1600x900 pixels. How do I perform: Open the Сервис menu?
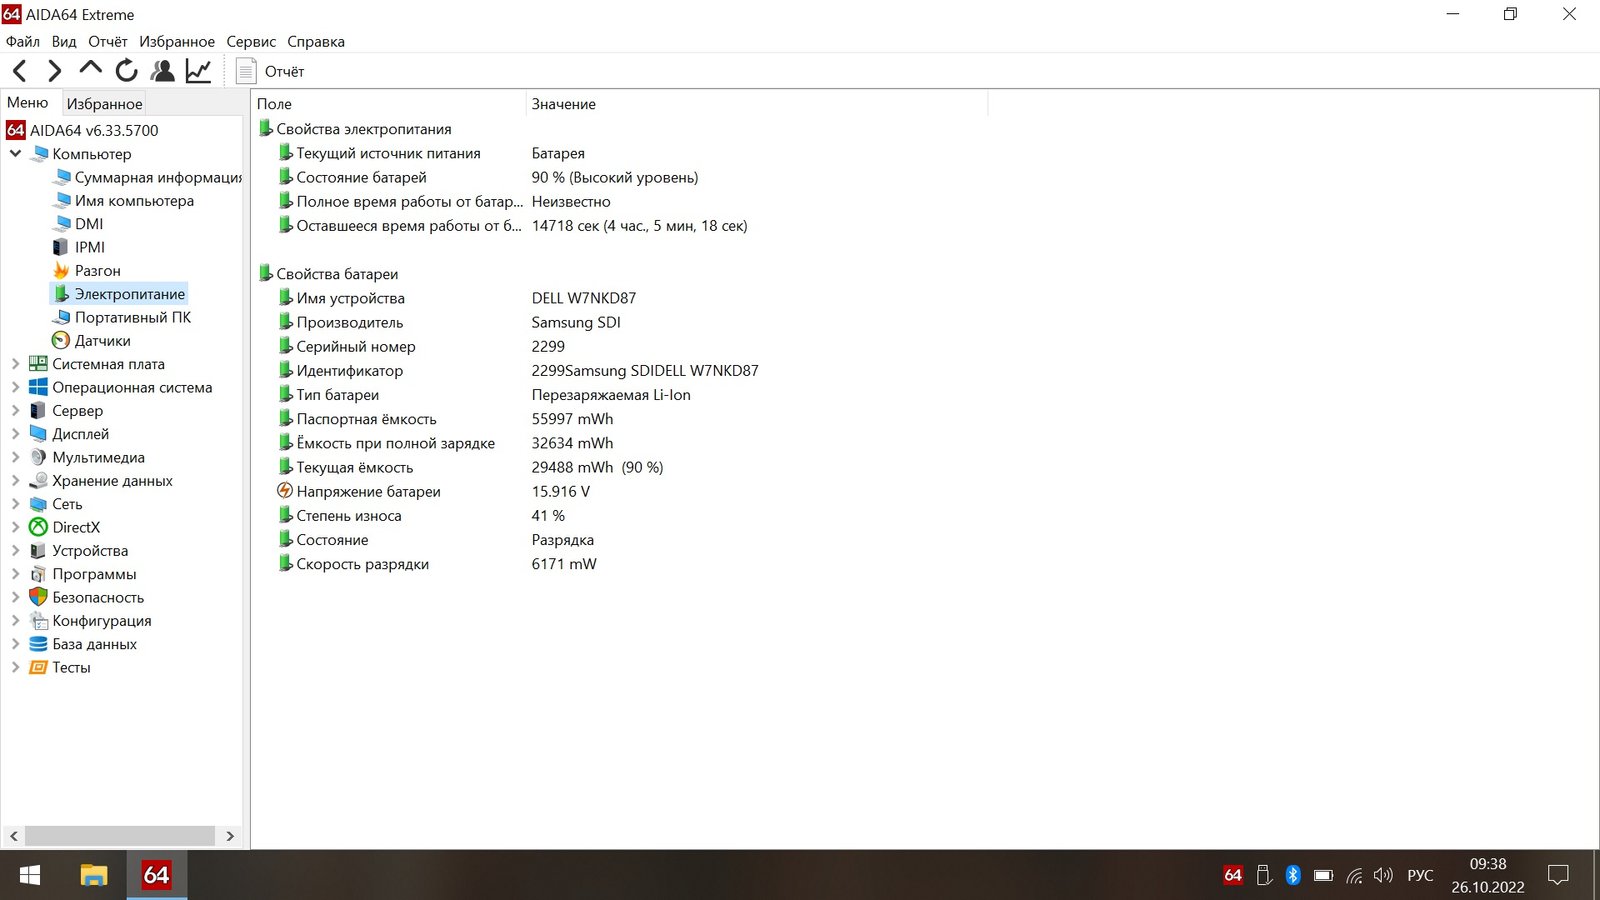[251, 41]
